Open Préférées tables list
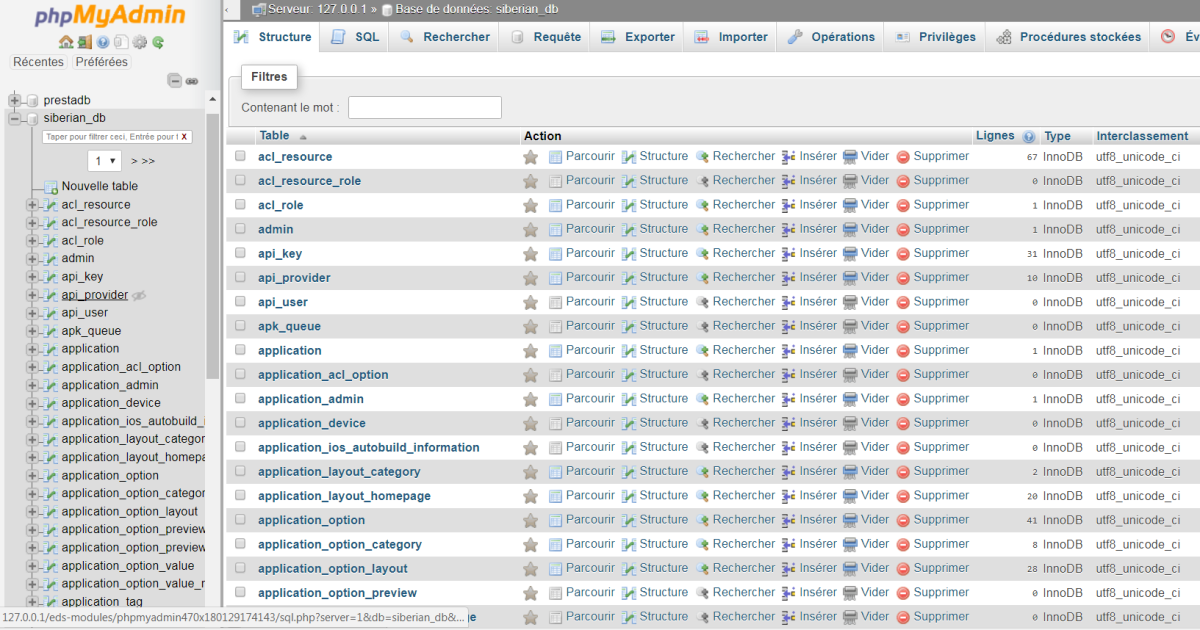Screen dimensions: 1200x630 tap(102, 62)
